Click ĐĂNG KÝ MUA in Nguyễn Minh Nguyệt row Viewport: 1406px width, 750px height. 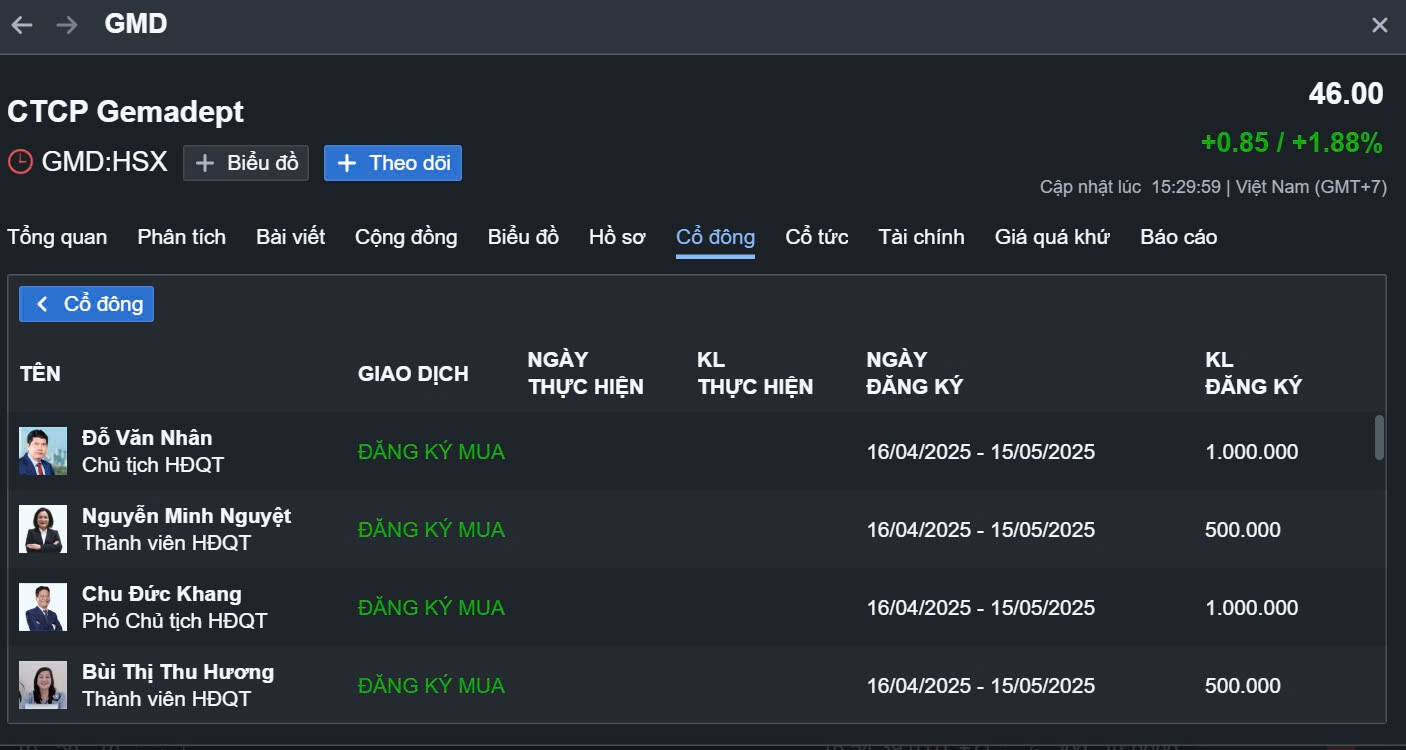point(431,530)
